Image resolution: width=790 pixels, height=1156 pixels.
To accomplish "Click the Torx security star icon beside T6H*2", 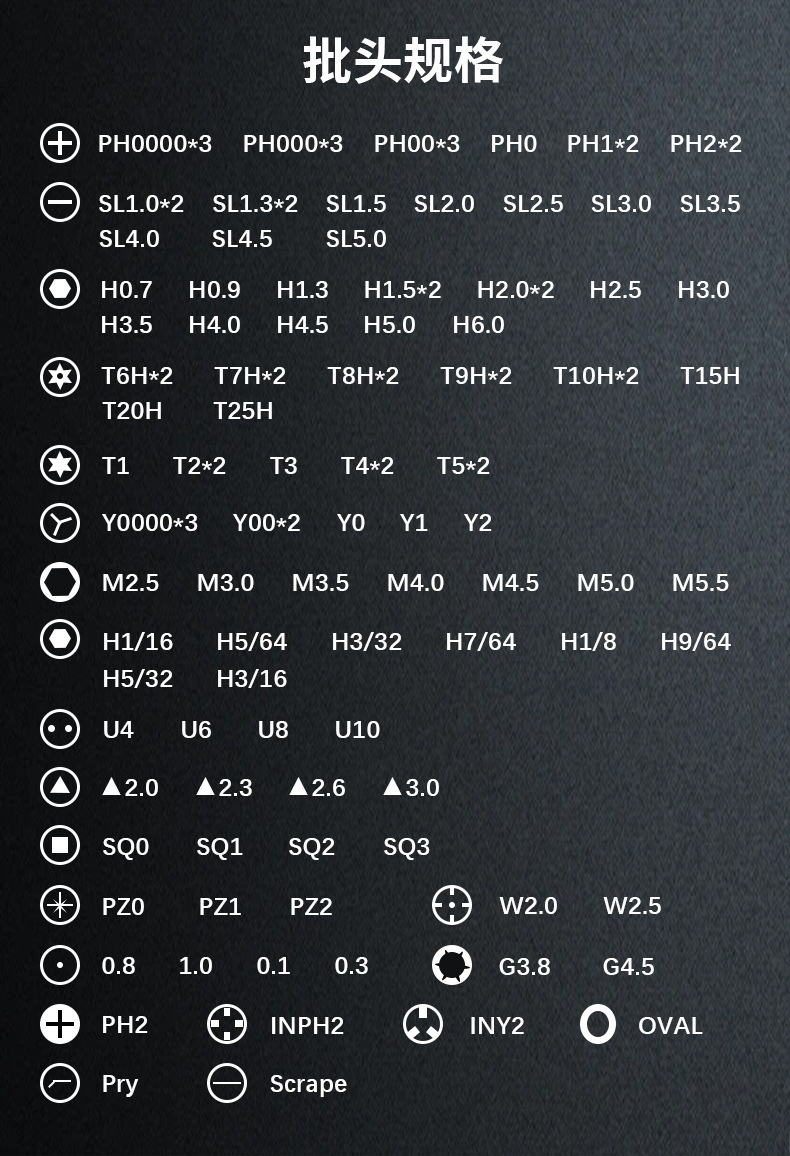I will pyautogui.click(x=60, y=376).
